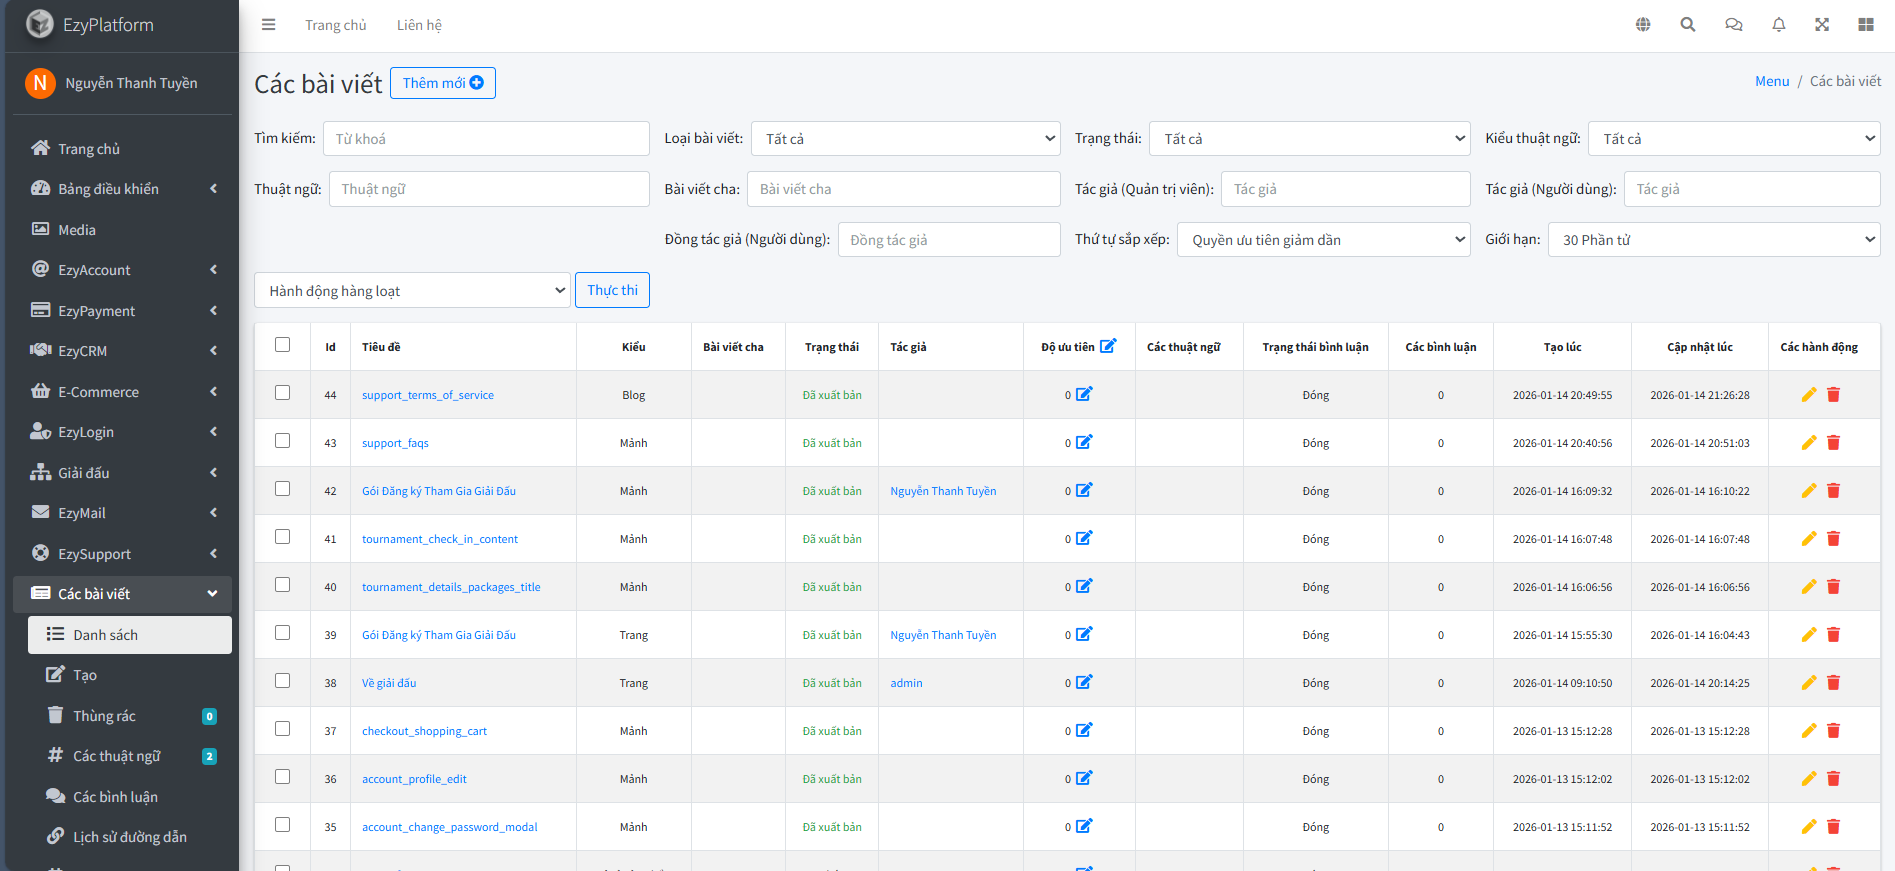Select the checkbox for row id 39

283,633
